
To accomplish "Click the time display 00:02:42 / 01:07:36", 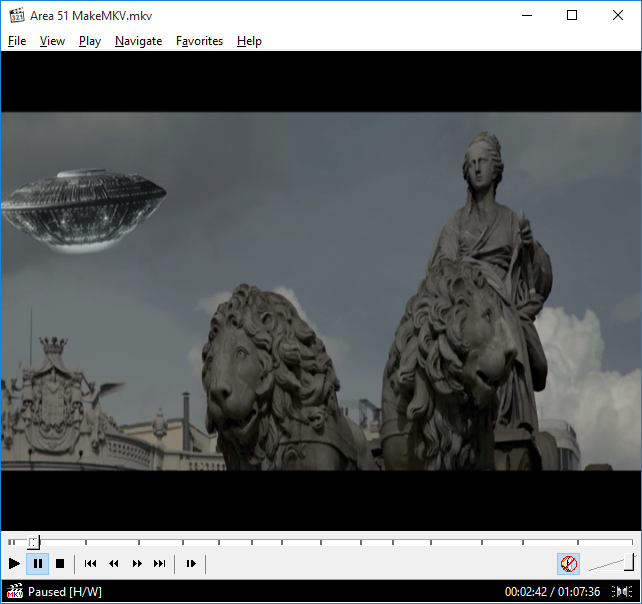I will 552,592.
